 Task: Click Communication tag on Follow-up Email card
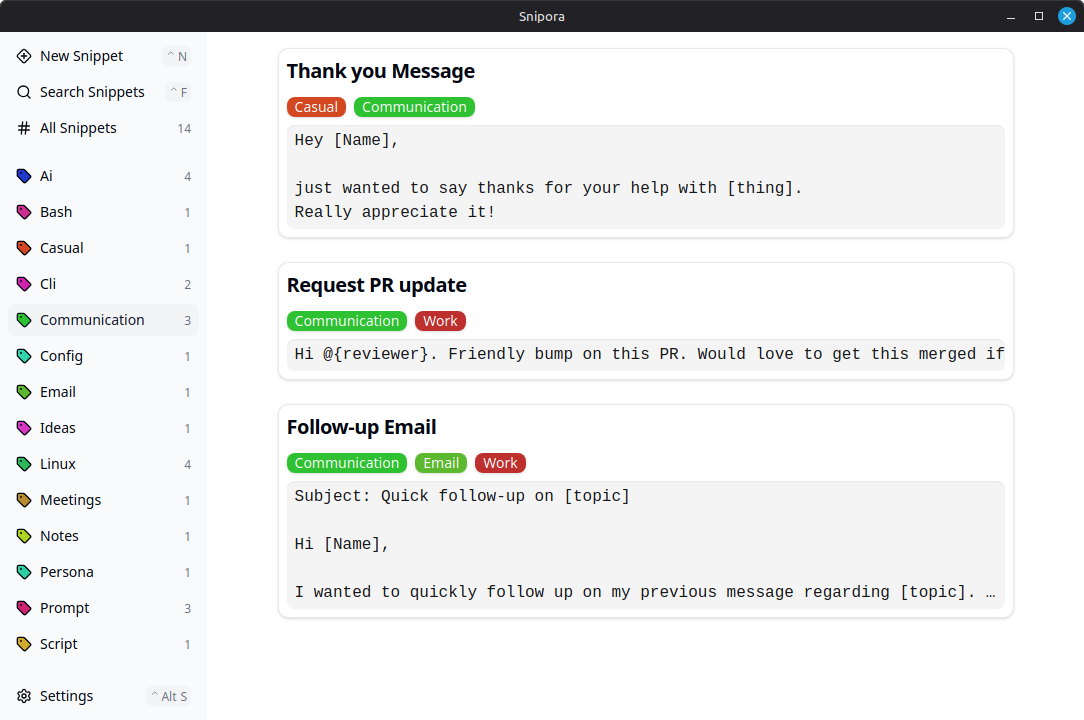pyautogui.click(x=347, y=463)
